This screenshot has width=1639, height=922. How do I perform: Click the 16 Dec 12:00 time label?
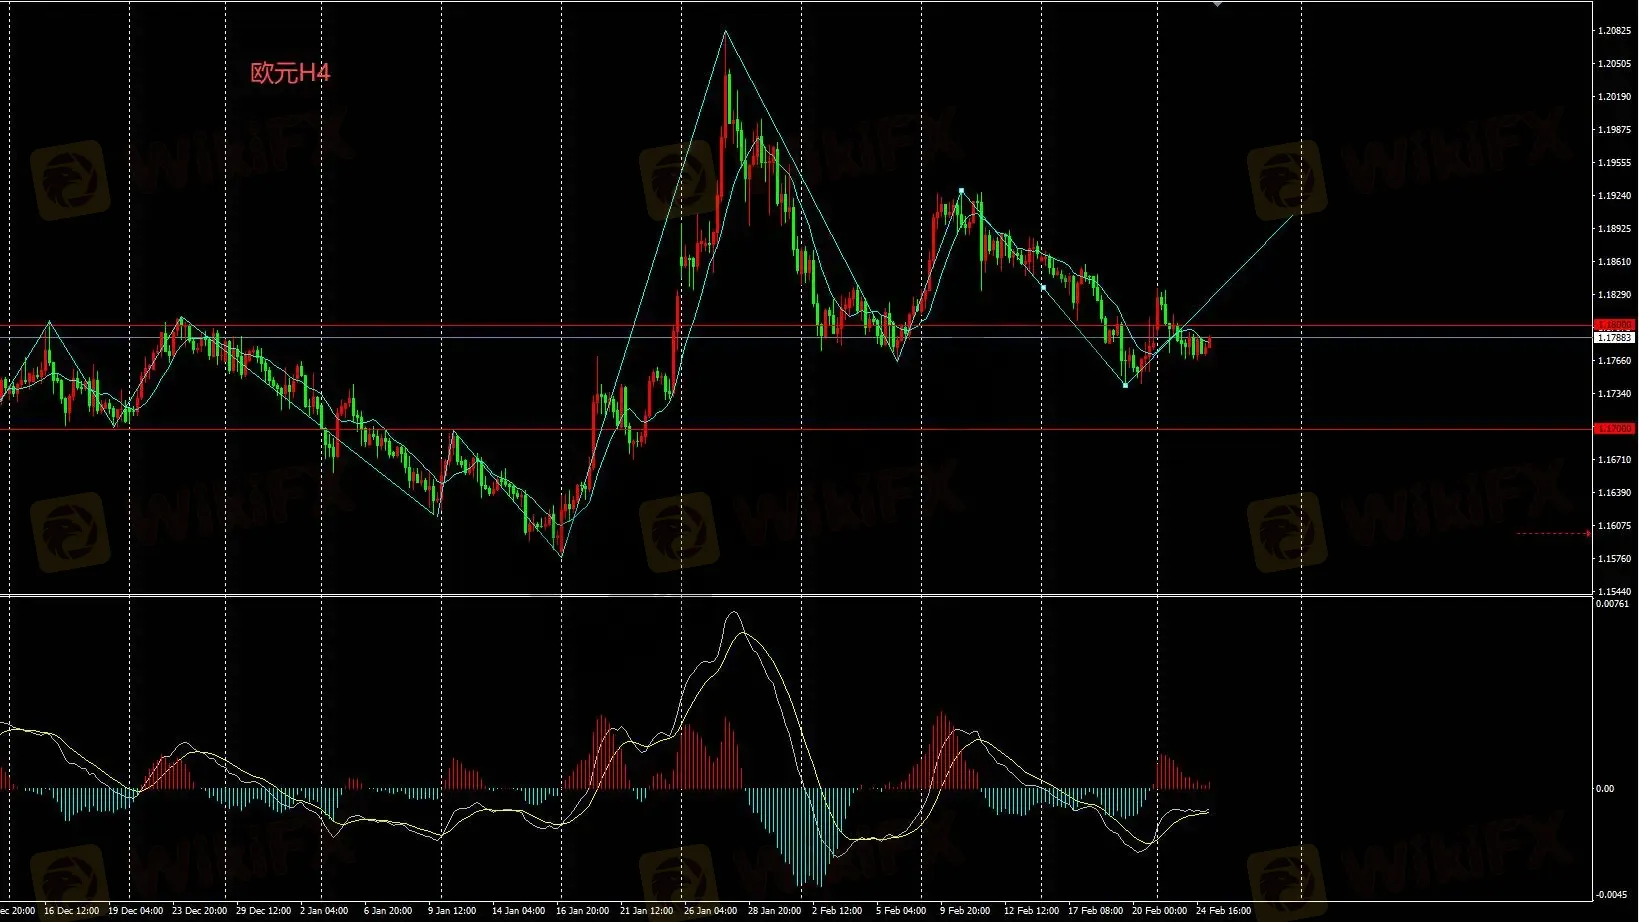(71, 911)
